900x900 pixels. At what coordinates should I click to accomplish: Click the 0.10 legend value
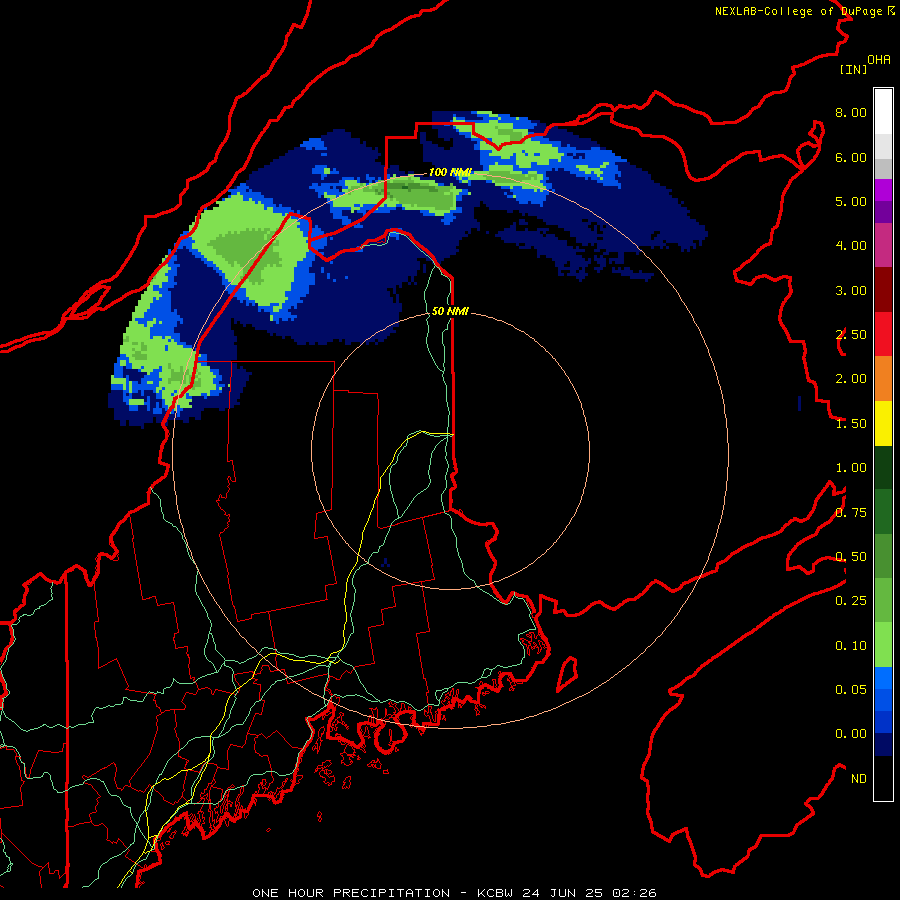[x=851, y=646]
